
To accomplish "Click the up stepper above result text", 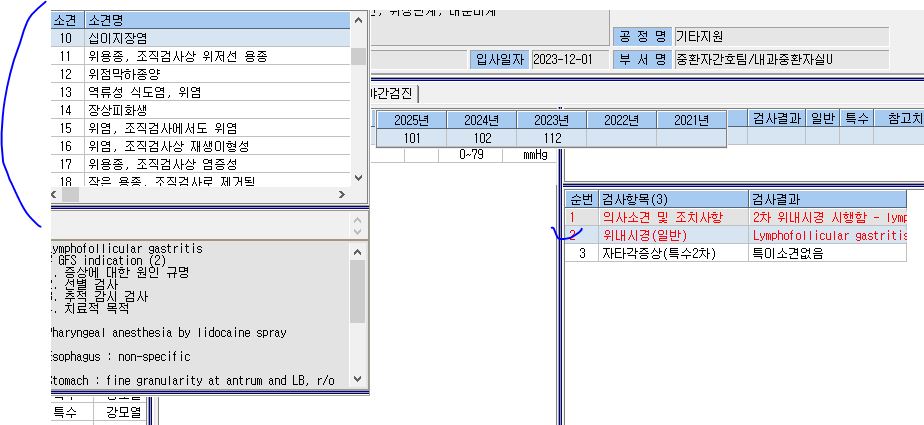I will coord(358,220).
